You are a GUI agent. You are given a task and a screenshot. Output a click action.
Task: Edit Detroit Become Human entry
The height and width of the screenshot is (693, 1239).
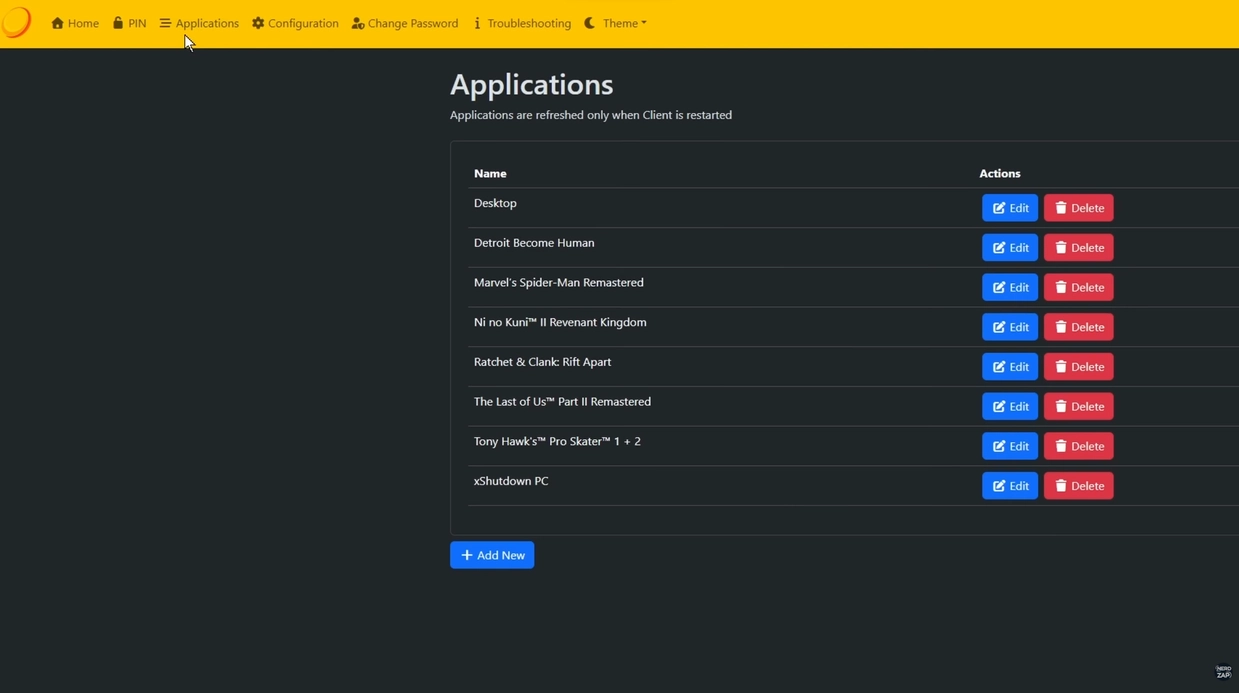click(1010, 248)
